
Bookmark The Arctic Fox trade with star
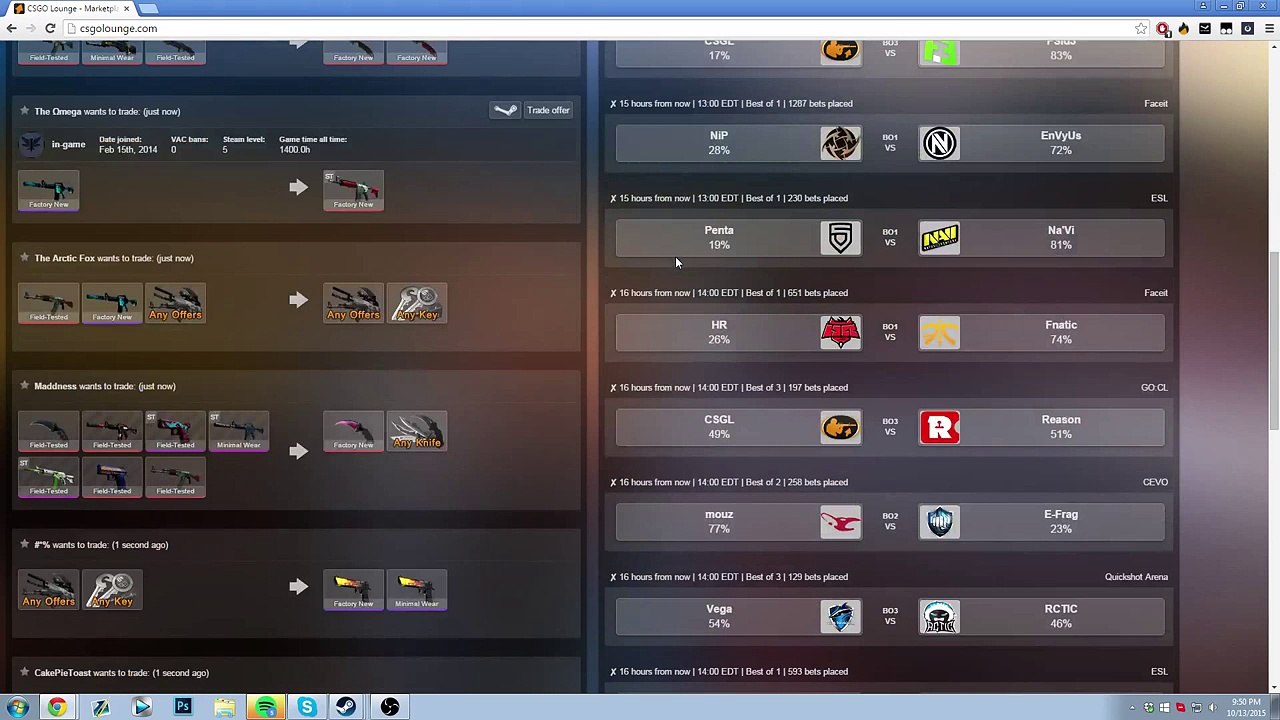click(x=24, y=258)
